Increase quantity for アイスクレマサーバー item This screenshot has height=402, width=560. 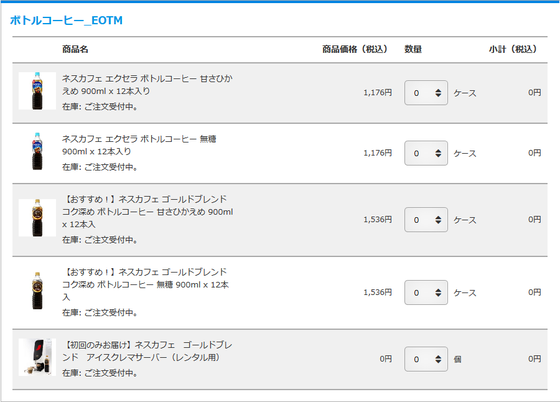(438, 357)
